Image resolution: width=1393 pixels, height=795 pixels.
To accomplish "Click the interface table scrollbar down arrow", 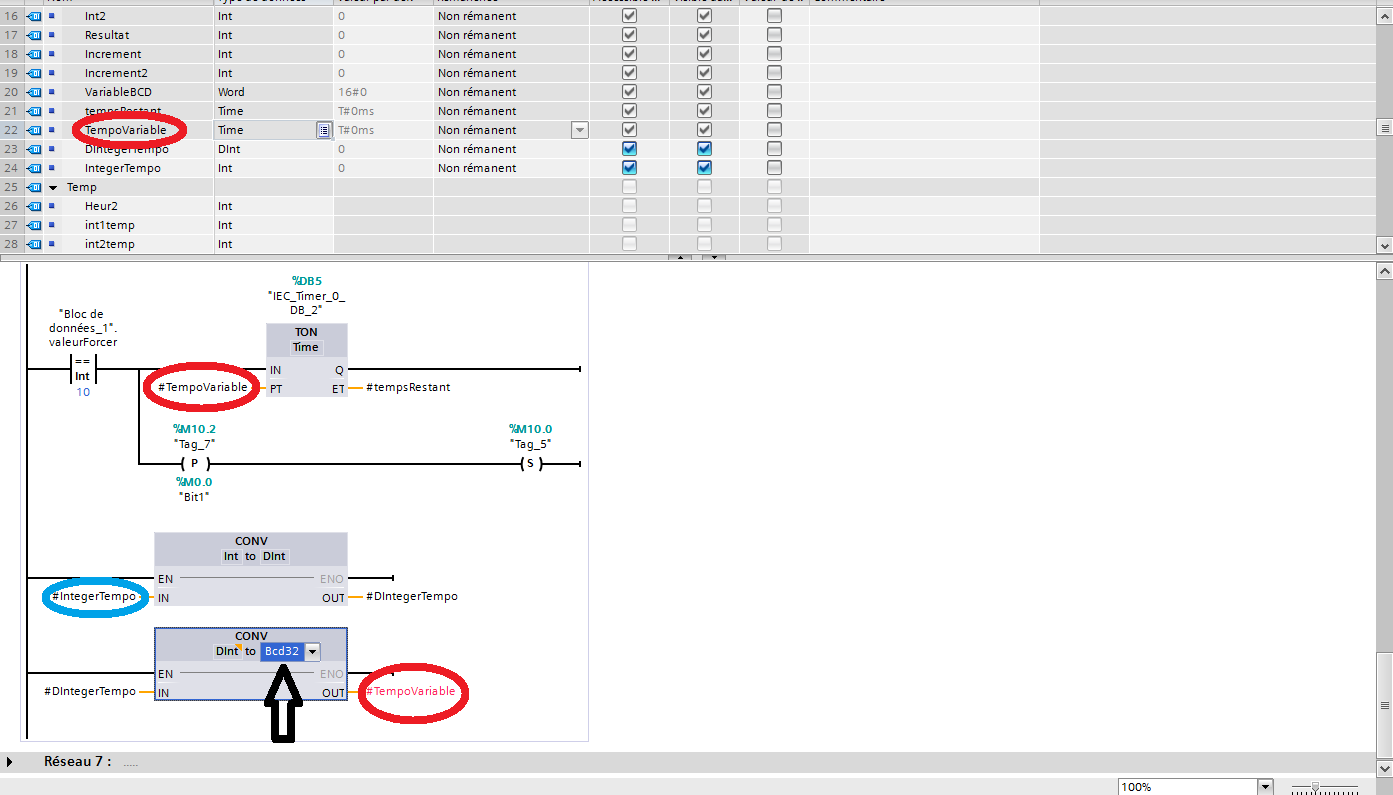I will pos(1384,245).
